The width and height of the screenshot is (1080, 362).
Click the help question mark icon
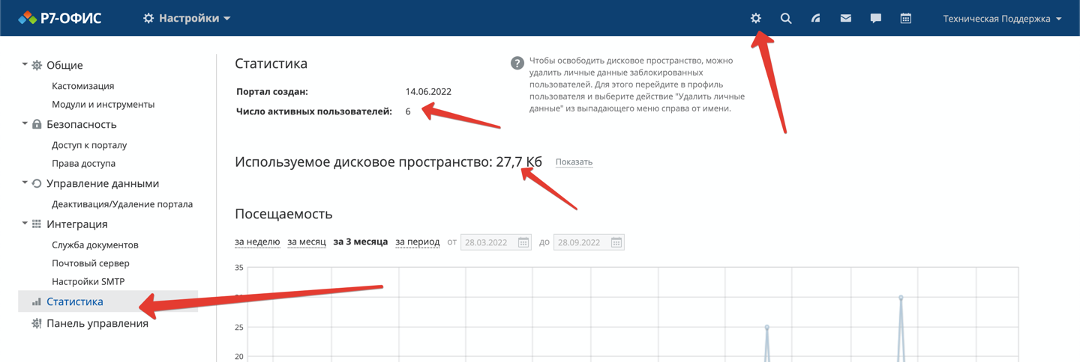point(517,63)
